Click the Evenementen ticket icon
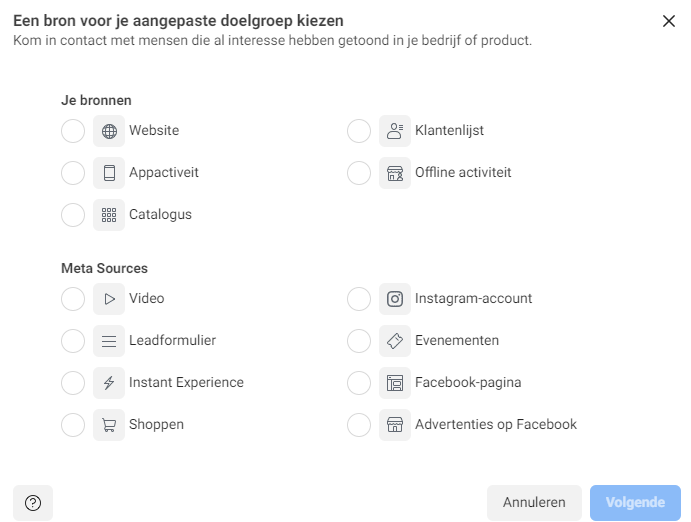 pyautogui.click(x=395, y=341)
